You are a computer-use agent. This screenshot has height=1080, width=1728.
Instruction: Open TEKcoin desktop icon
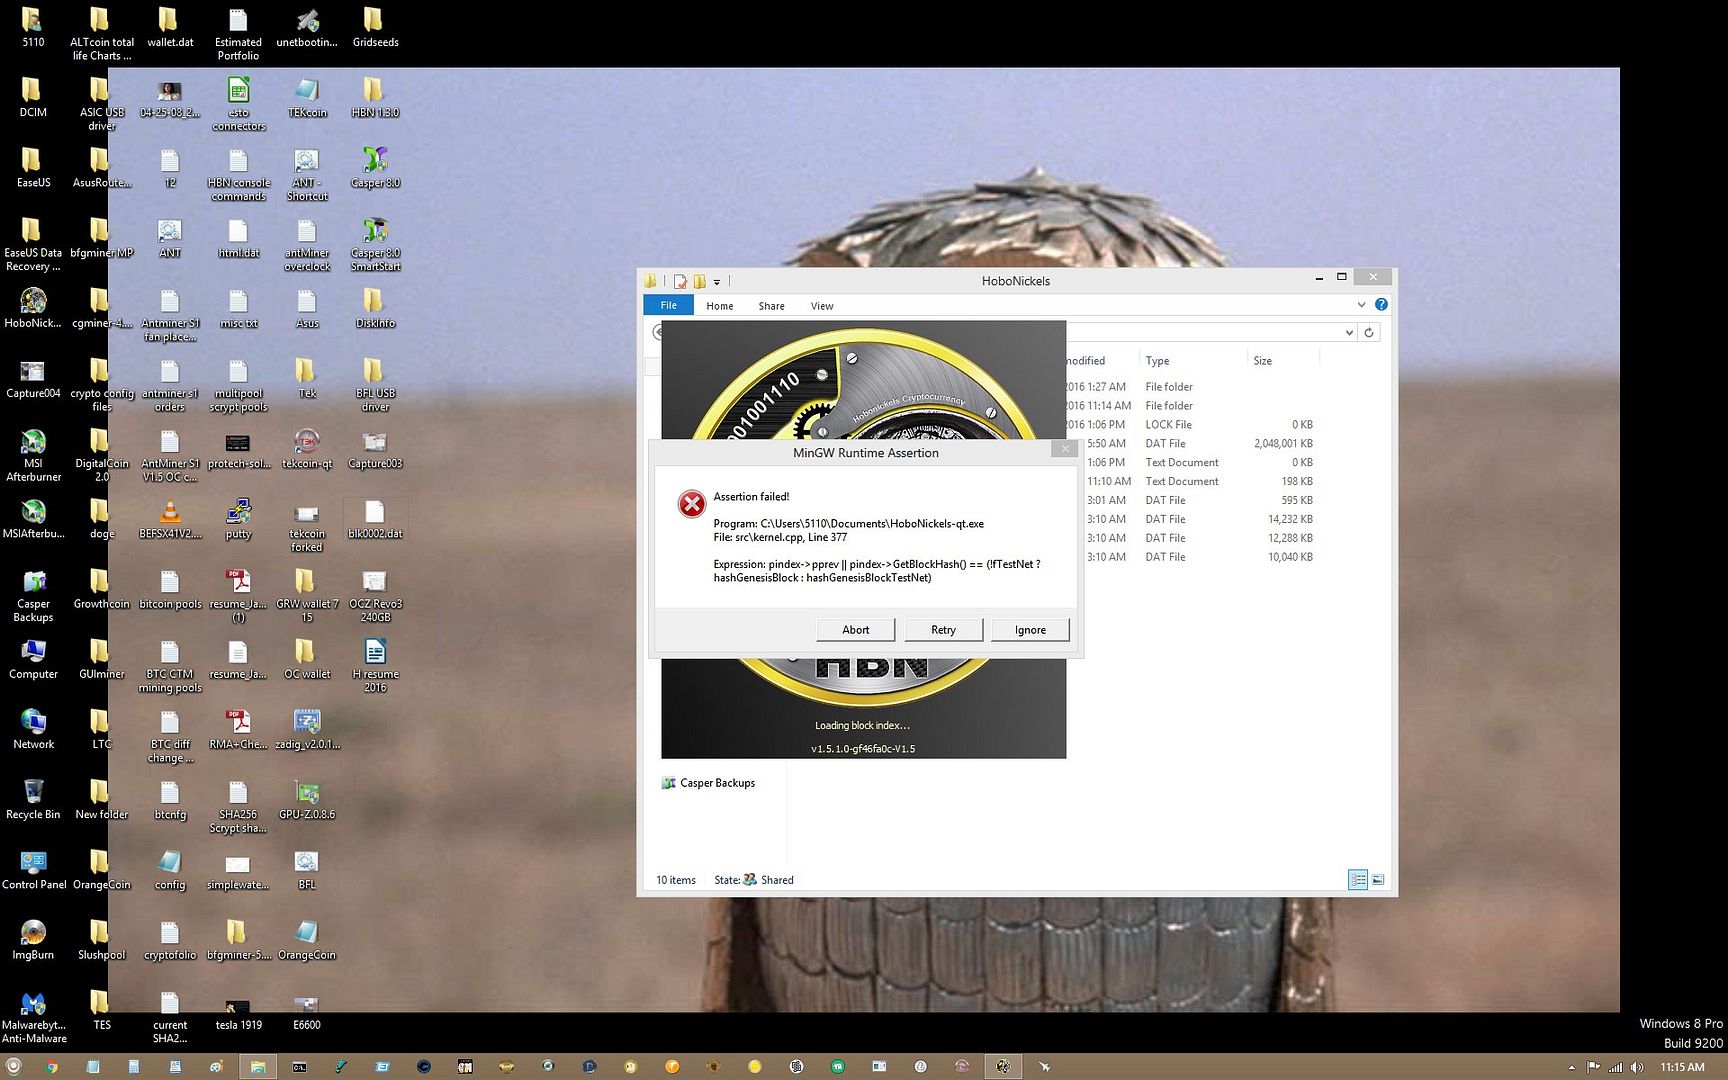click(x=307, y=98)
